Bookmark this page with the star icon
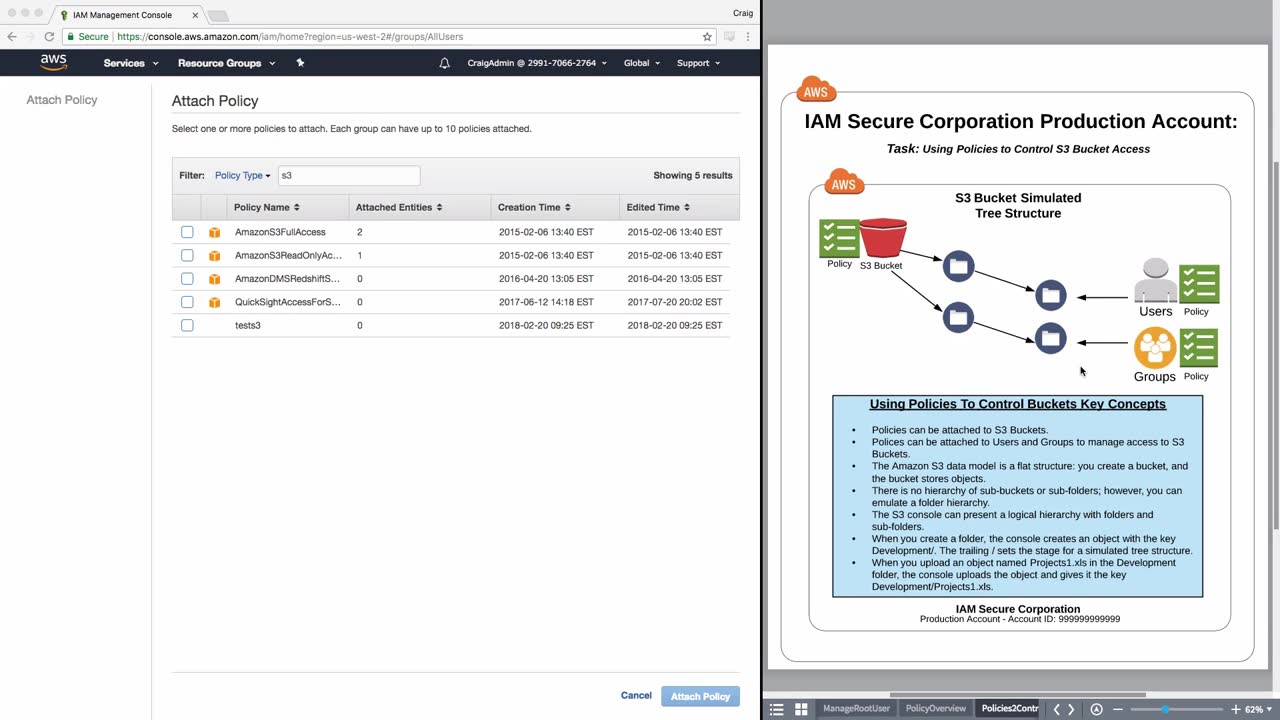This screenshot has height=720, width=1280. [x=707, y=37]
